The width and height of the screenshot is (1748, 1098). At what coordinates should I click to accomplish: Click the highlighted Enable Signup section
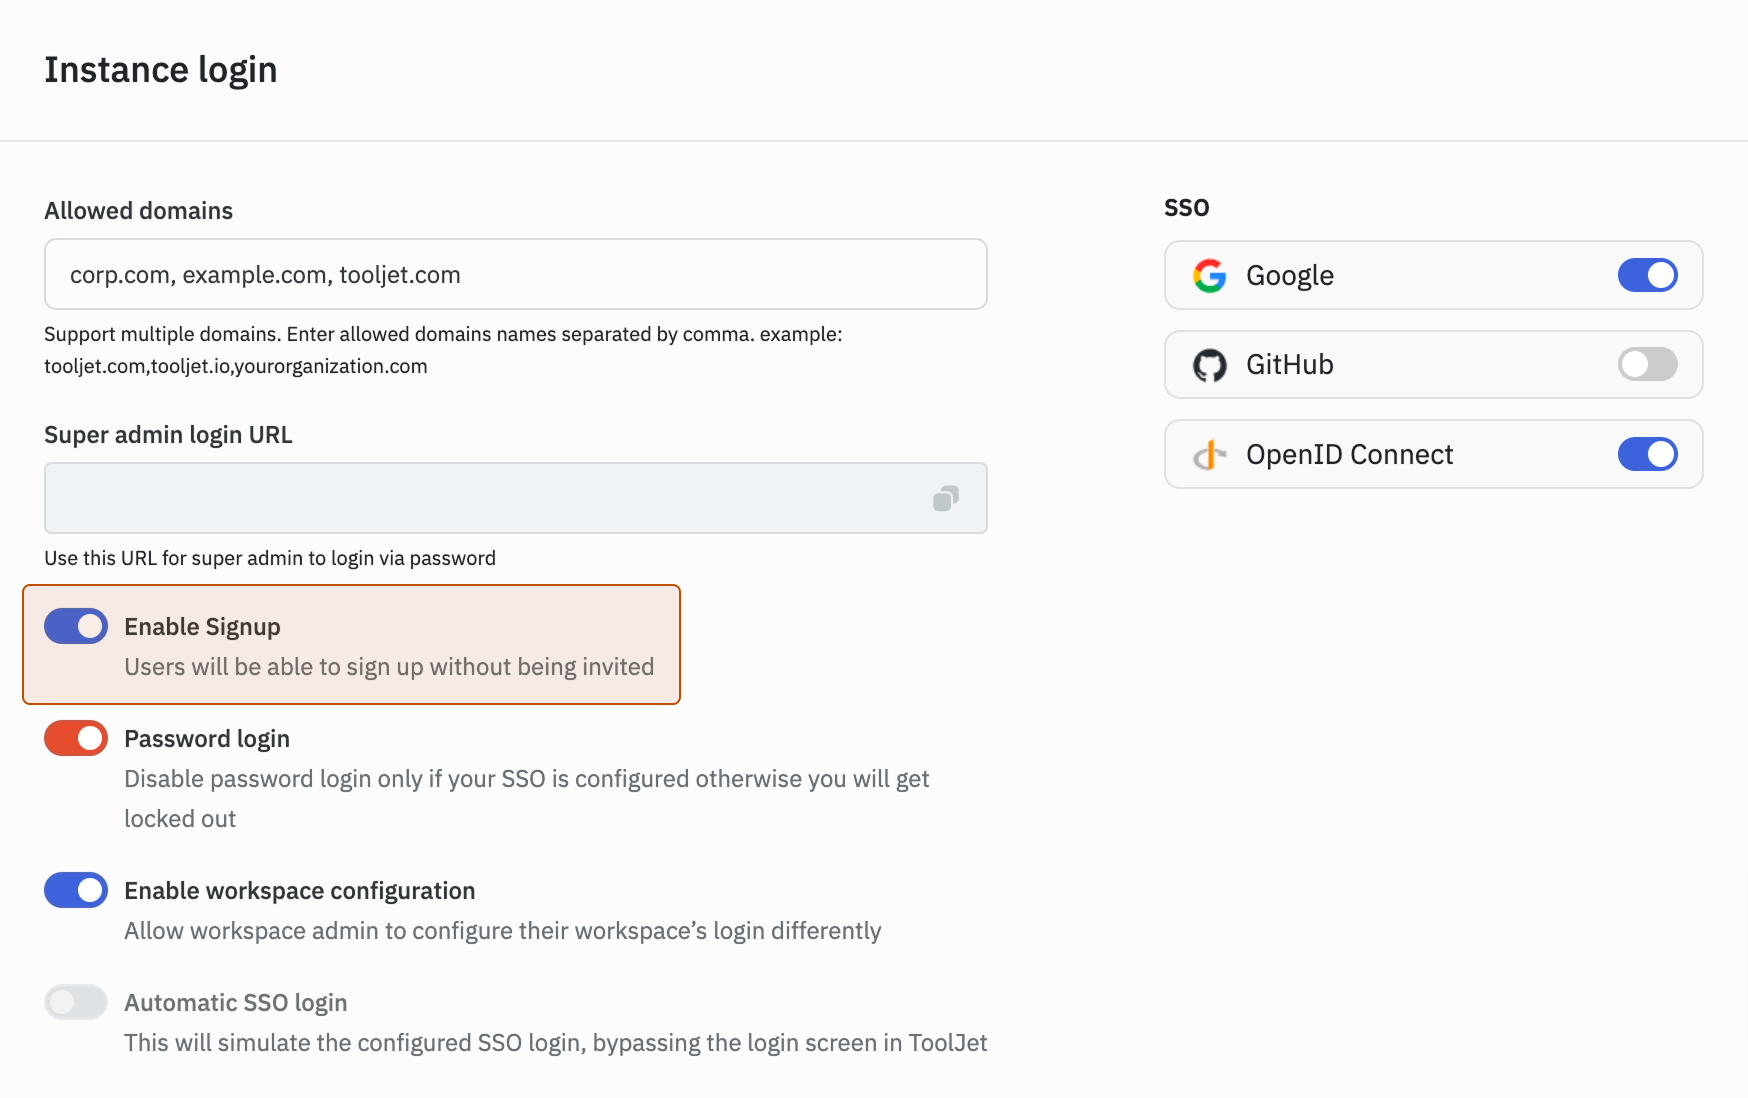click(x=351, y=645)
